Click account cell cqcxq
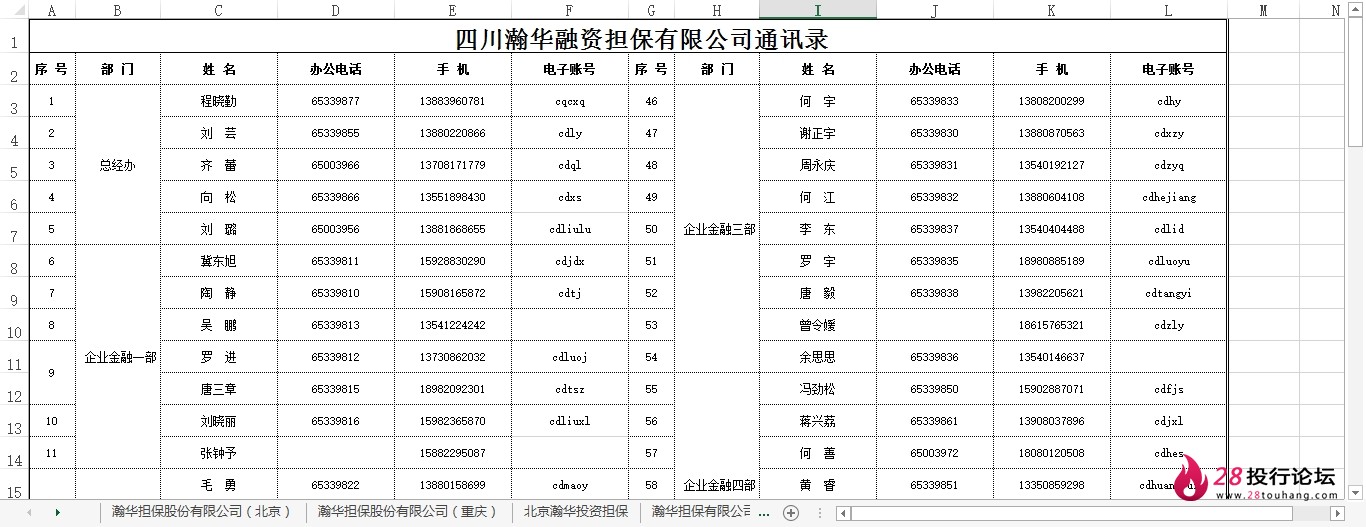 point(570,102)
